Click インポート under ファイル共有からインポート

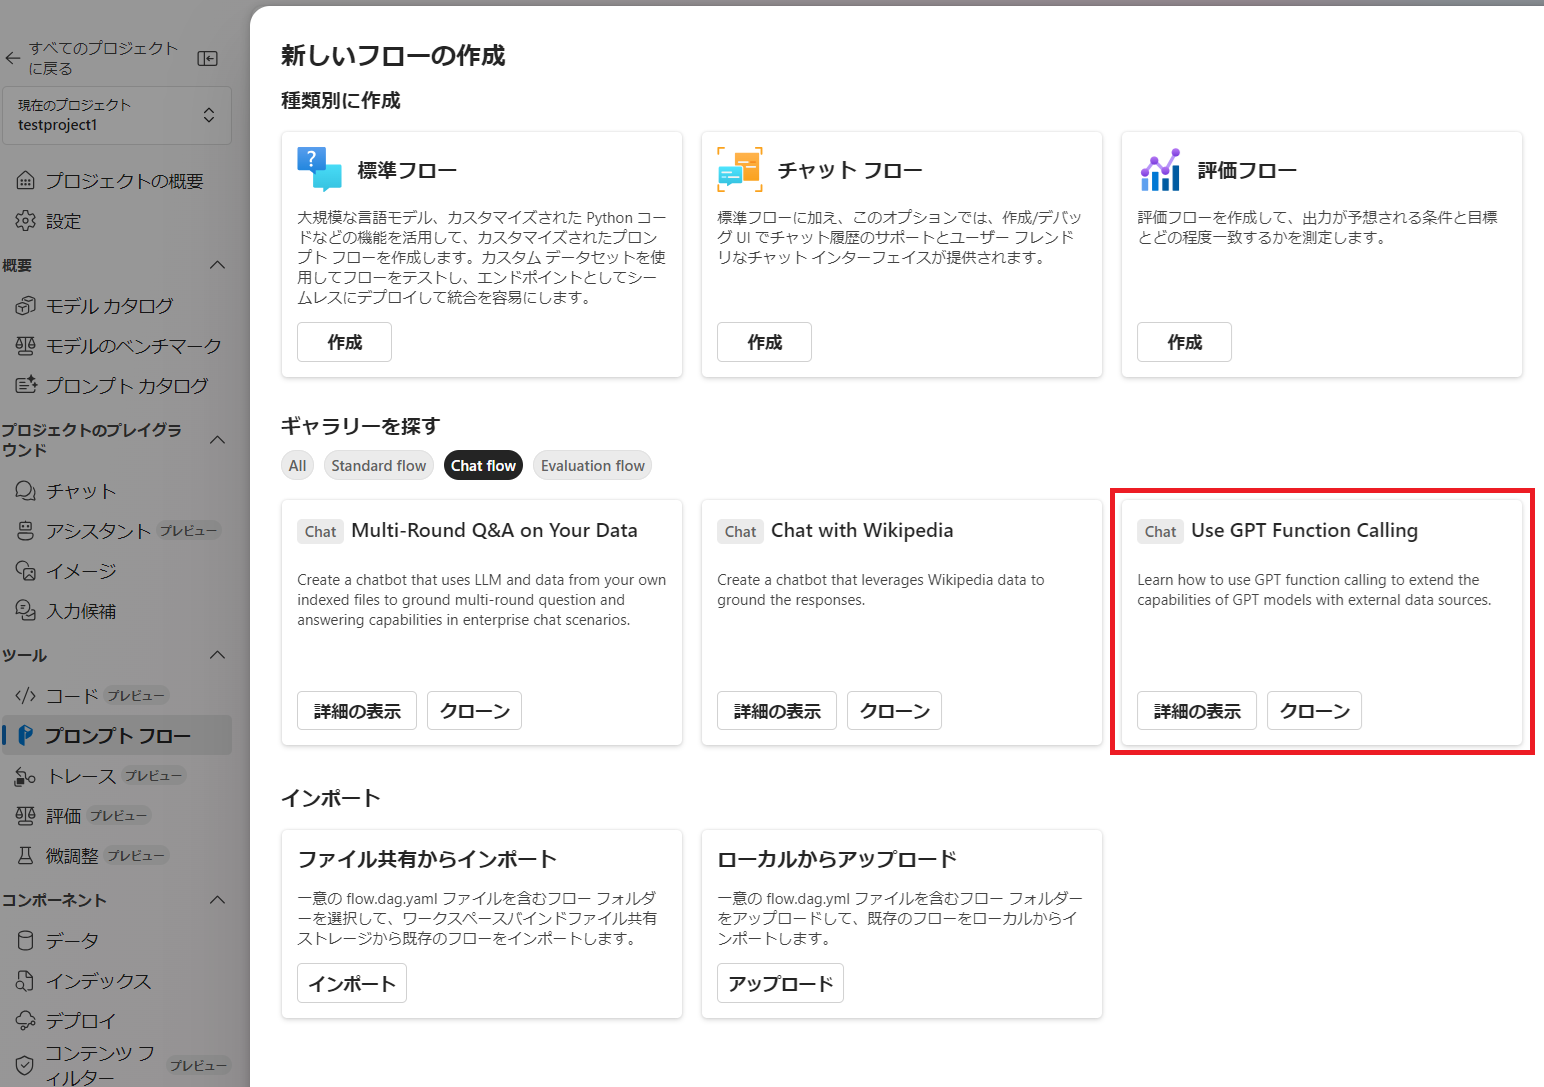point(352,983)
